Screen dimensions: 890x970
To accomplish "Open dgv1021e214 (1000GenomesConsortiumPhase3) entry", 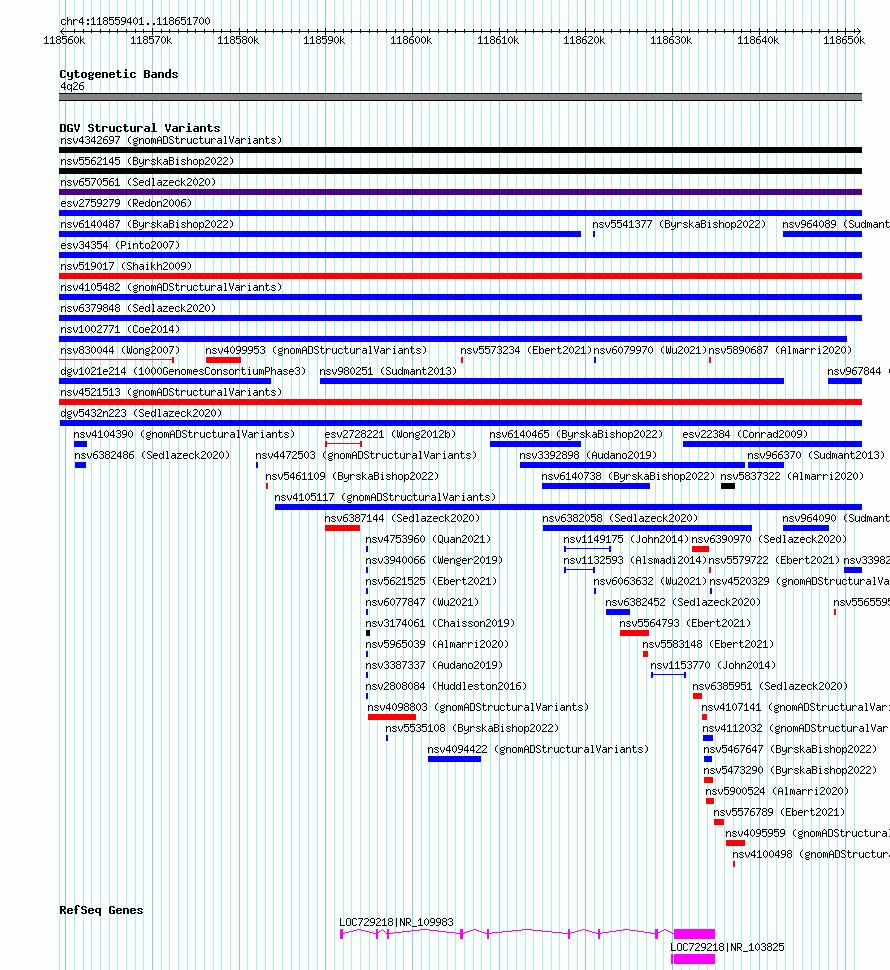I will 183,372.
